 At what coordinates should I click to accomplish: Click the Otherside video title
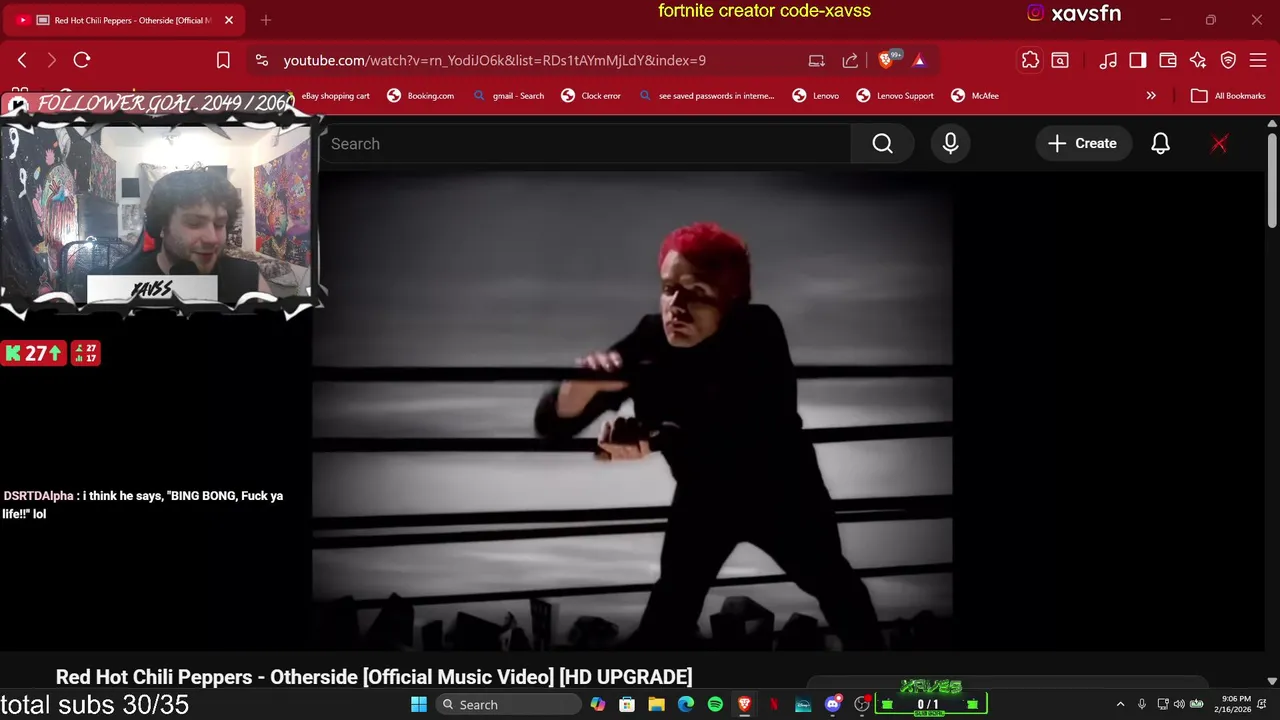374,677
